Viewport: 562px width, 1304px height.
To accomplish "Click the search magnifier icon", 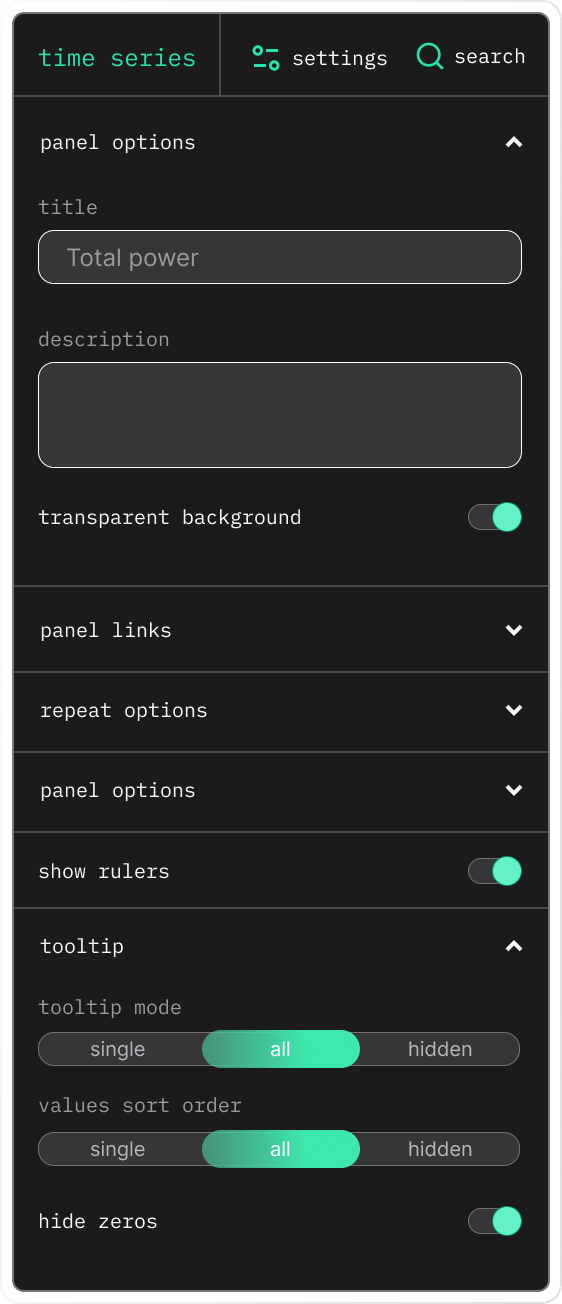I will point(430,57).
